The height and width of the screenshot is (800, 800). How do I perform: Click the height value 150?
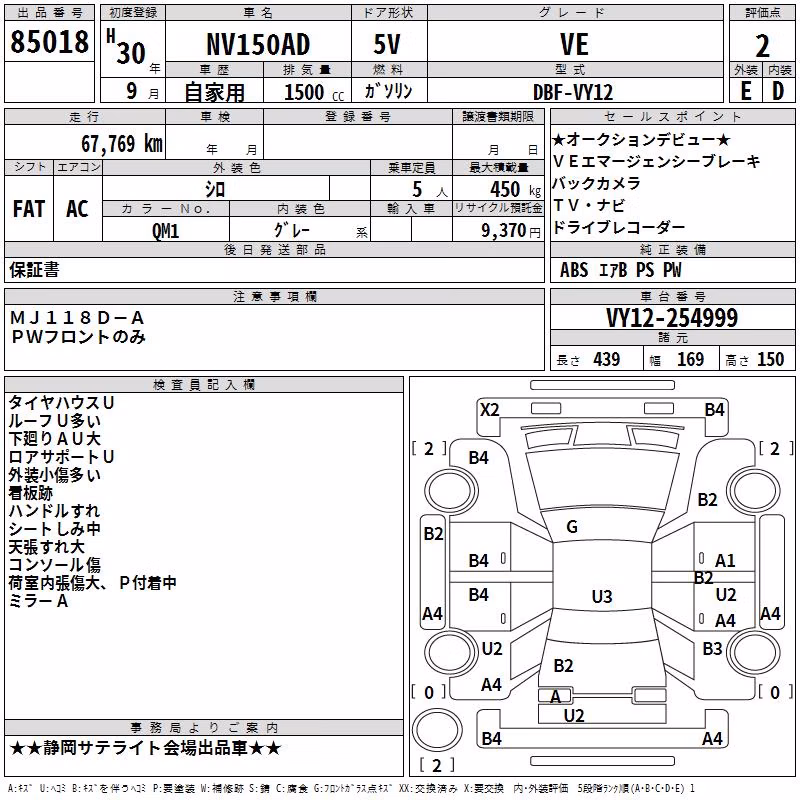tap(770, 360)
